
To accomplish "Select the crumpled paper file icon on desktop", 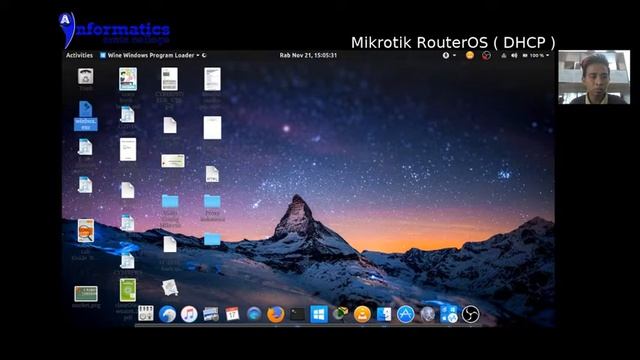I will (170, 287).
